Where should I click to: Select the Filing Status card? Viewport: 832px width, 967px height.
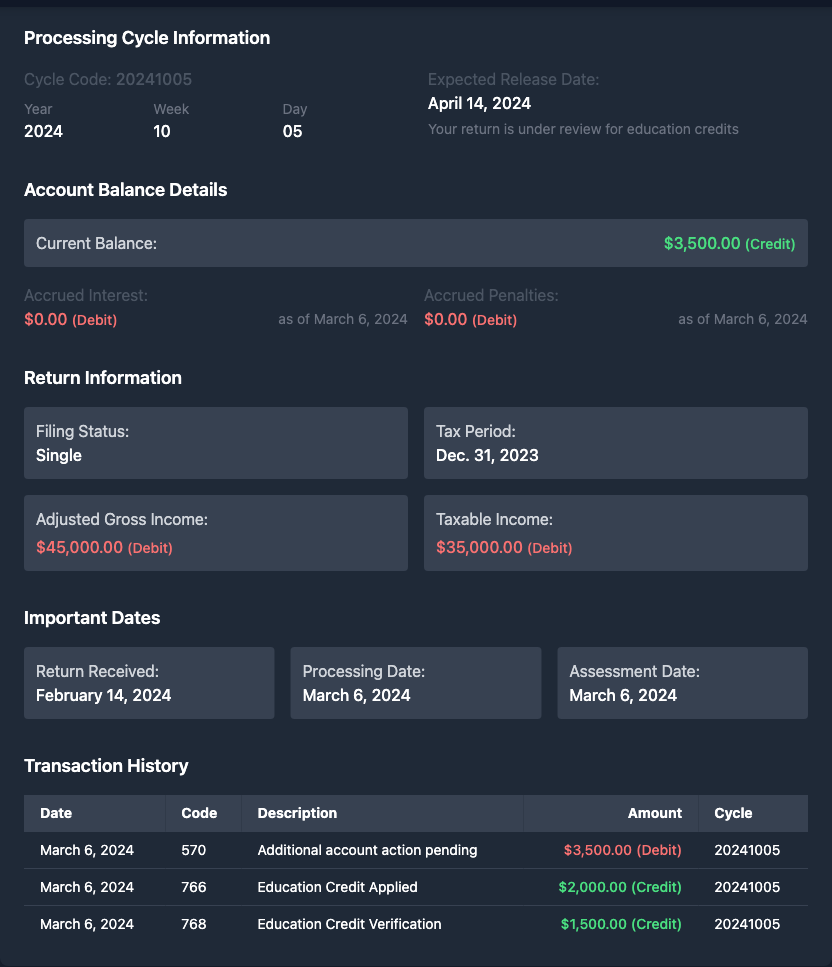click(215, 443)
